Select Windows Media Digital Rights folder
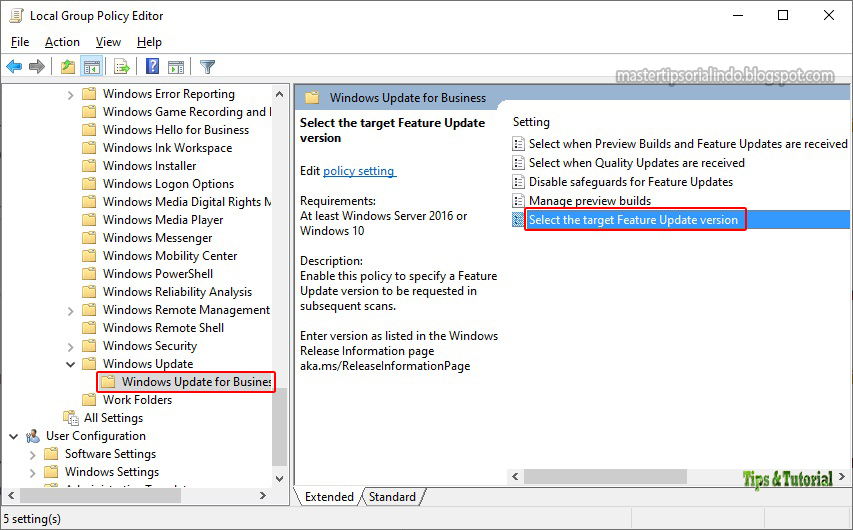853x530 pixels. click(x=187, y=201)
